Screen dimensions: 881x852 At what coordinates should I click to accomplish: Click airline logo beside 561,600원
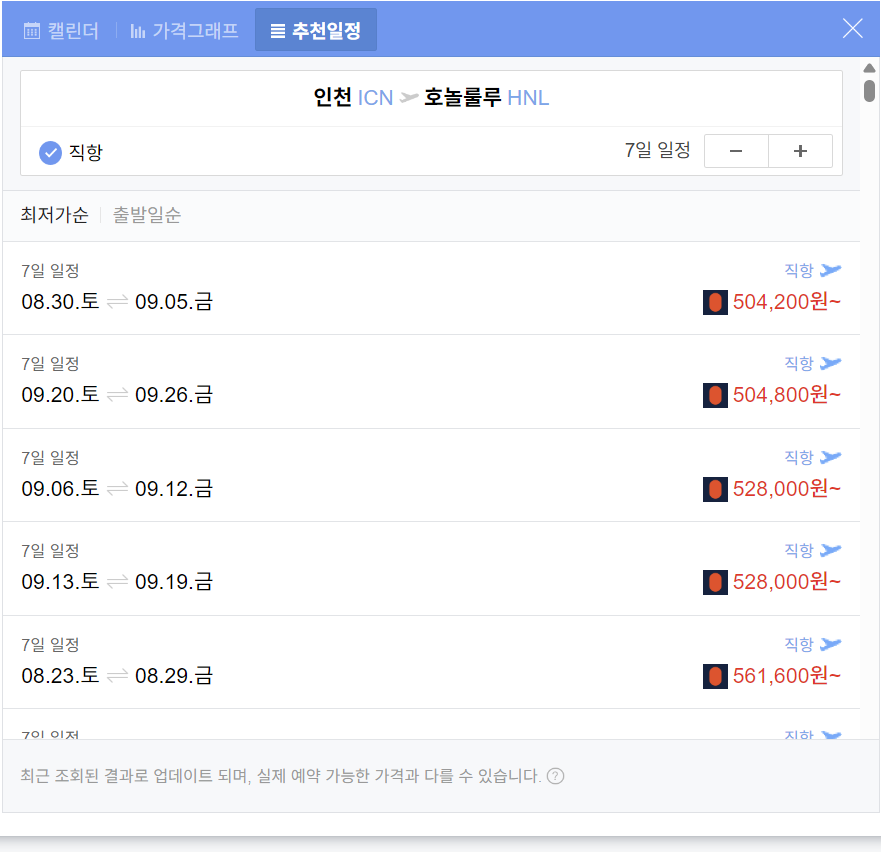pyautogui.click(x=715, y=676)
